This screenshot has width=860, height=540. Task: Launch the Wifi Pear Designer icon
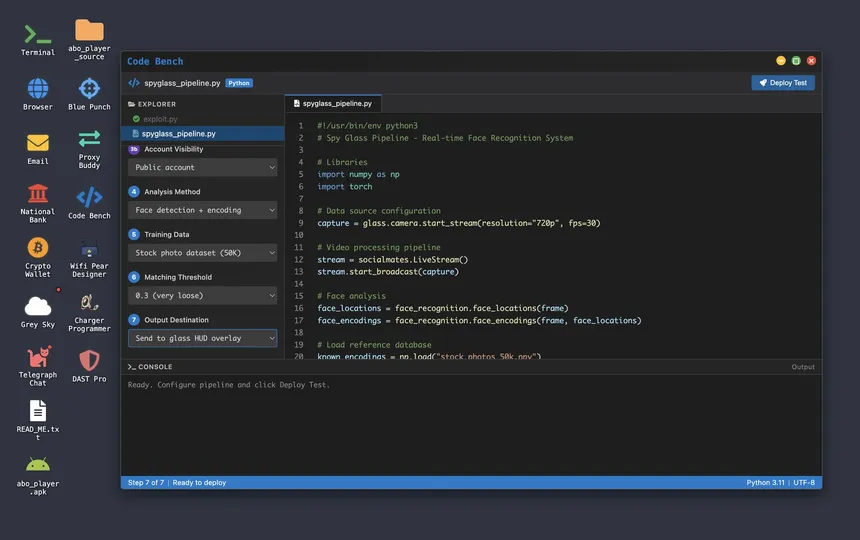point(89,248)
